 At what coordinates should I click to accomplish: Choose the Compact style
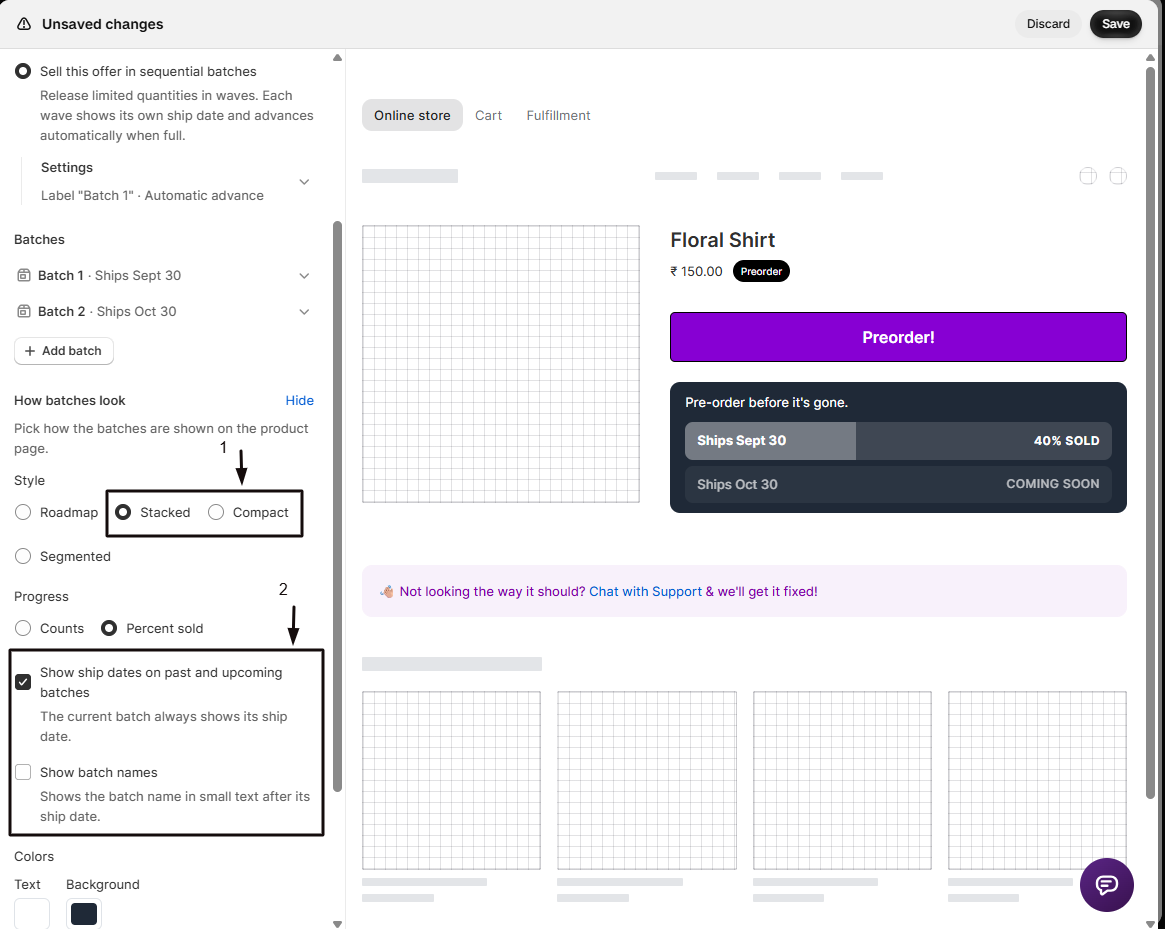216,512
